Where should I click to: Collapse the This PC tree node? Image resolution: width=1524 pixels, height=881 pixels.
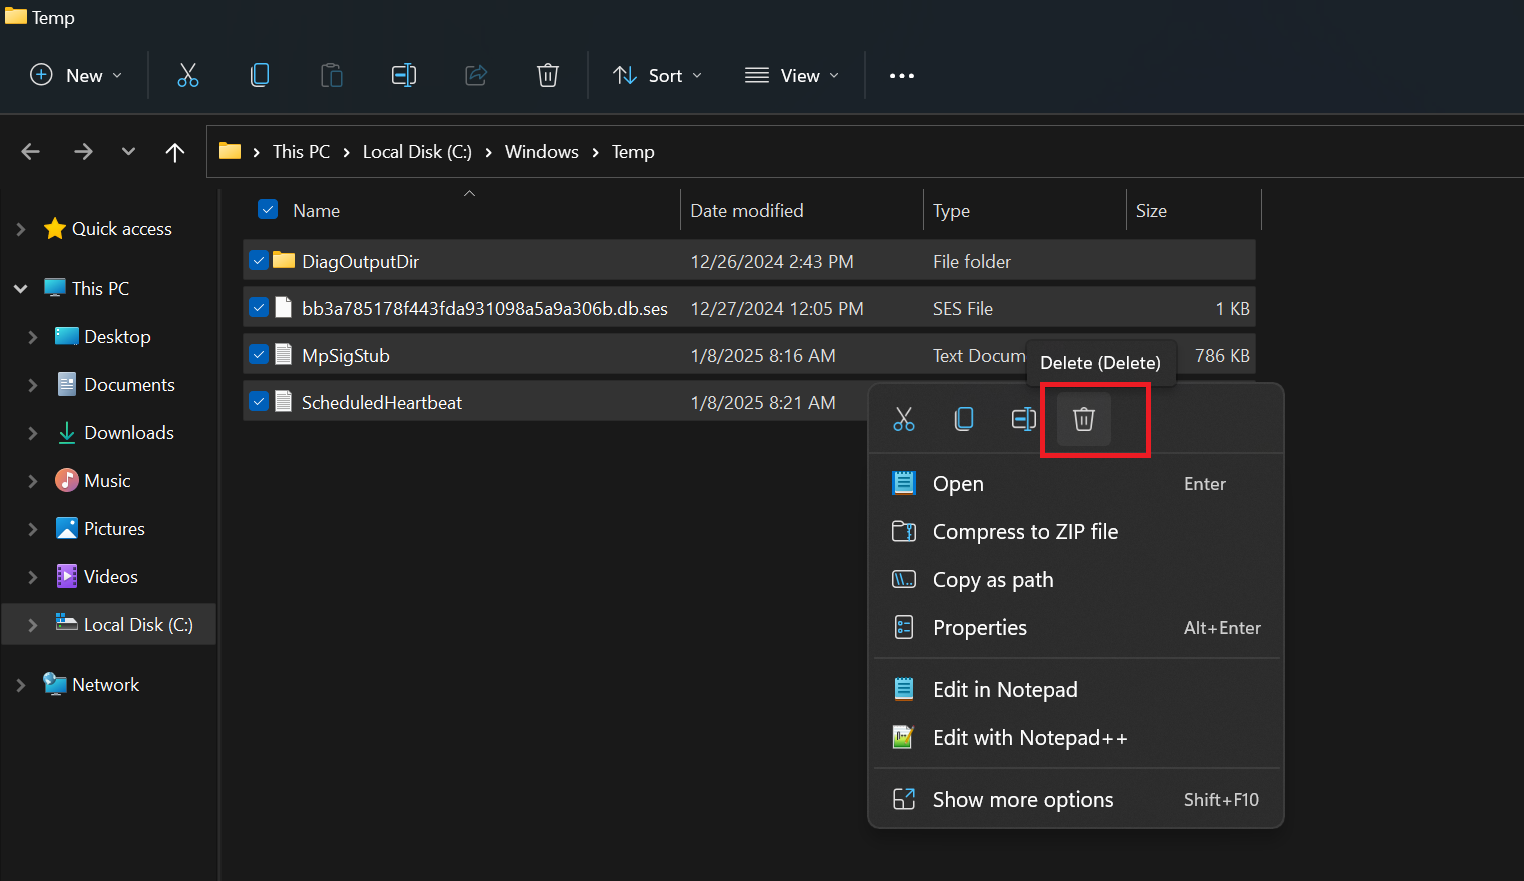coord(21,288)
